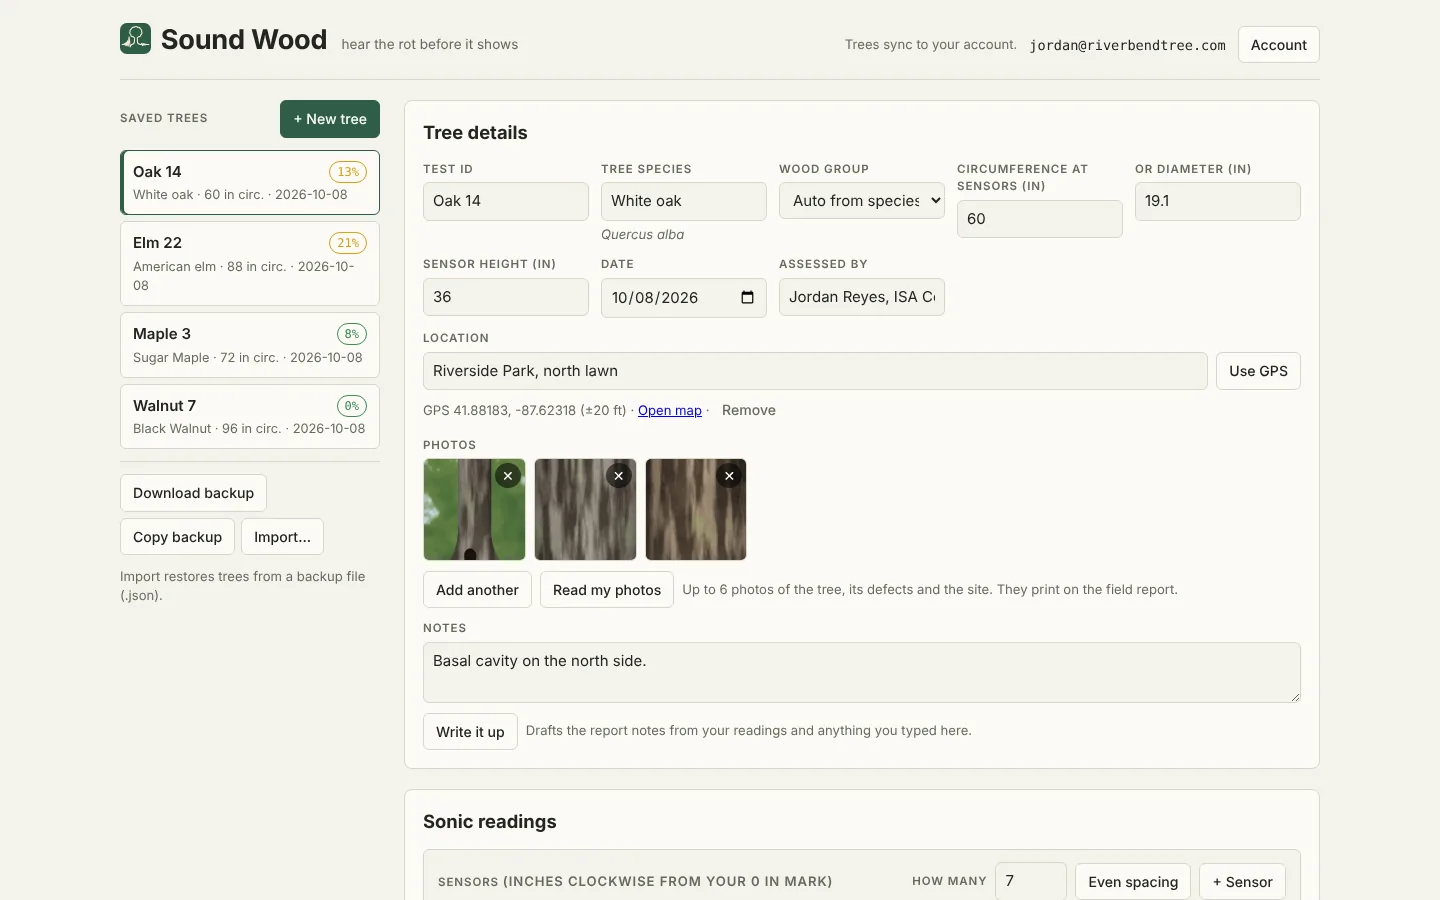This screenshot has height=900, width=1440.
Task: Click the account email jordan@riverbendtree.com
Action: point(1127,45)
